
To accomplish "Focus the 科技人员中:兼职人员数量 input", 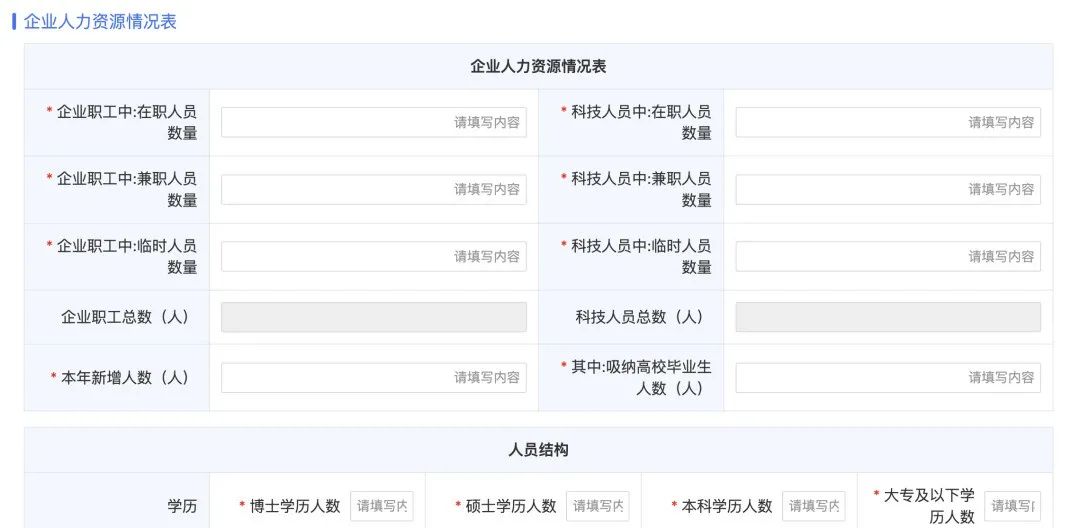I will [887, 189].
